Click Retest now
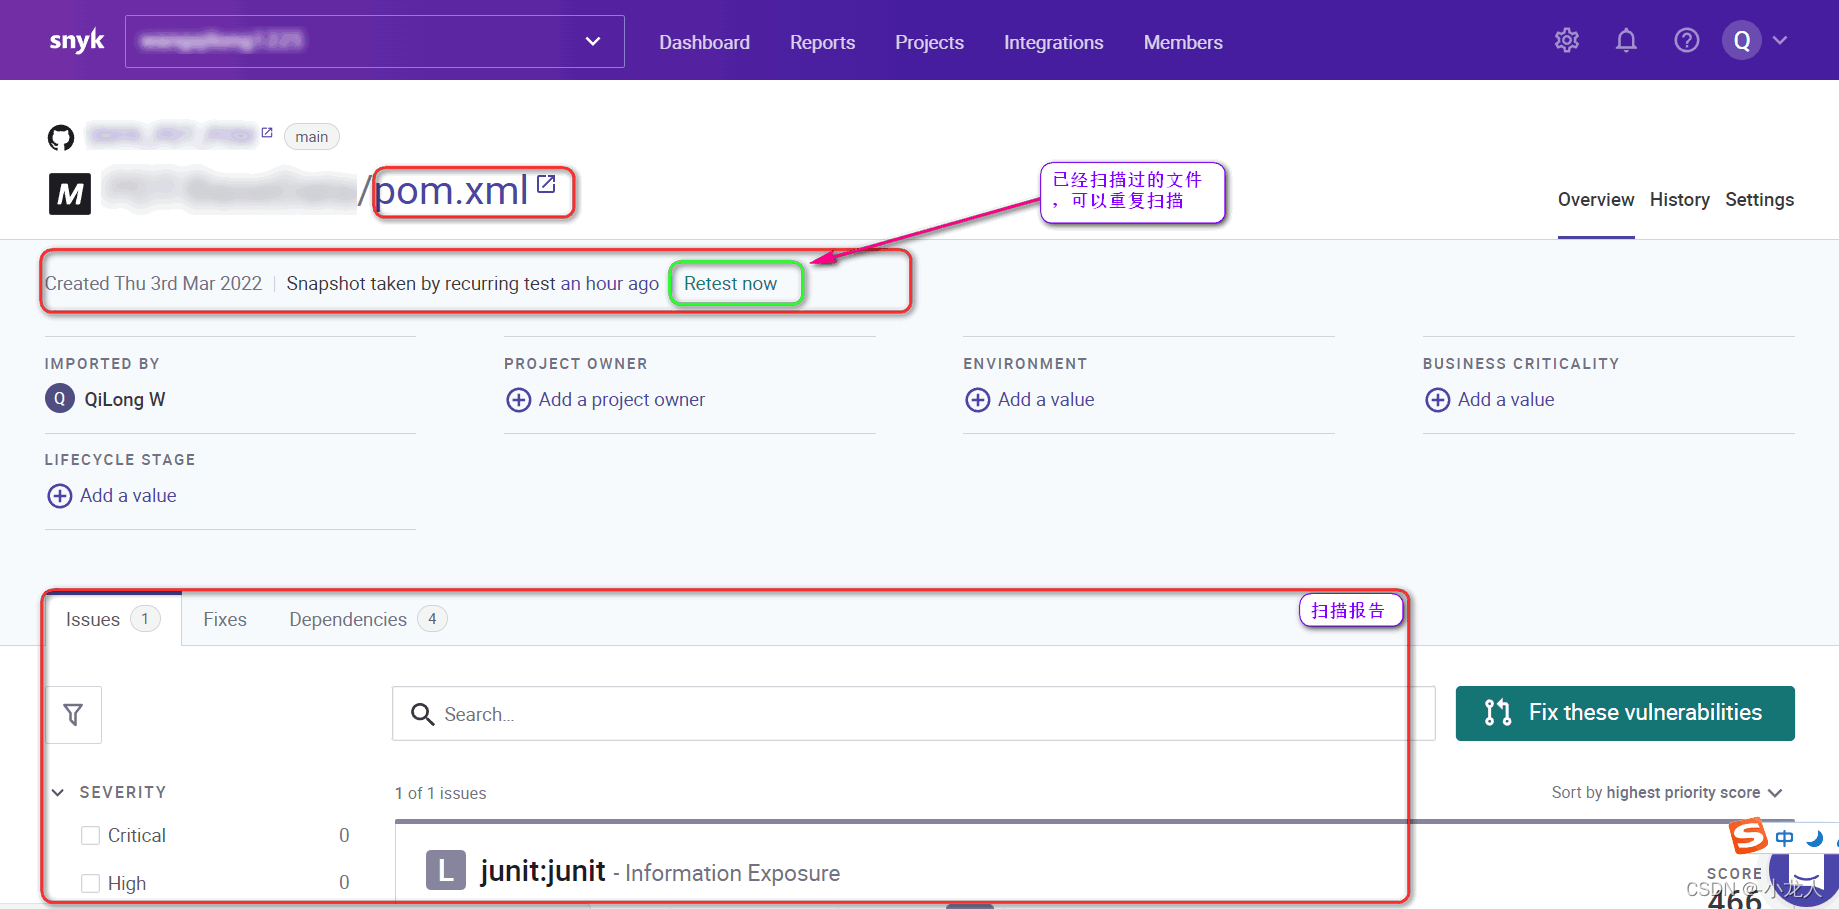This screenshot has width=1839, height=909. tap(730, 284)
